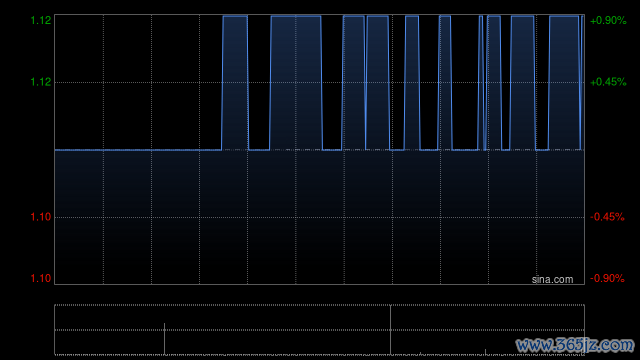Click the 1.12 price label opposite +0.45%

tap(41, 82)
